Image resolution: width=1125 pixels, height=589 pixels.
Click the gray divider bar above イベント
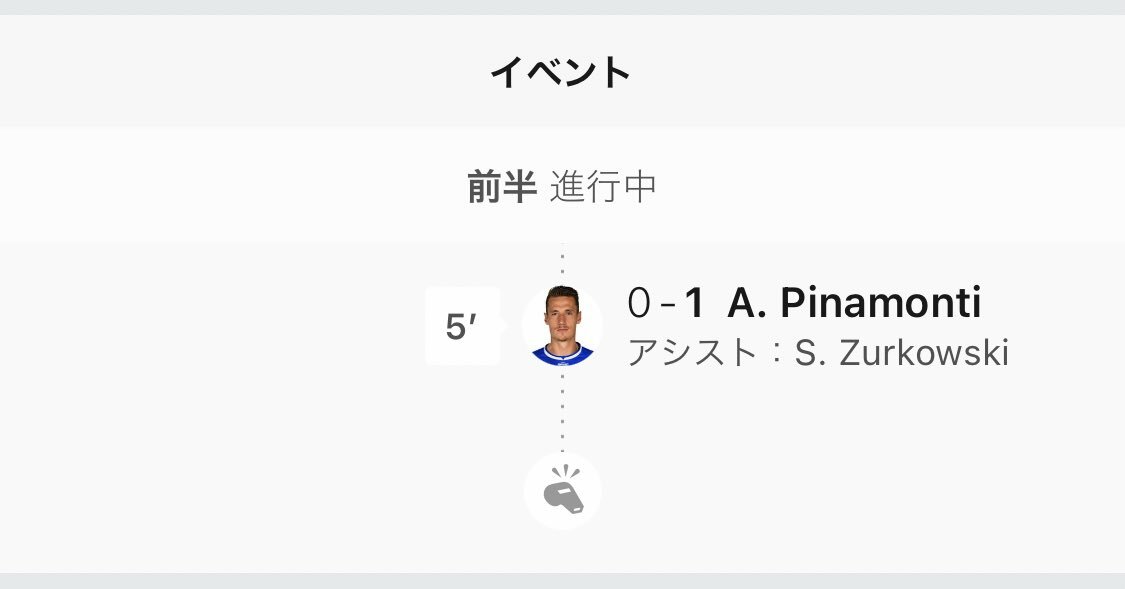coord(562,7)
